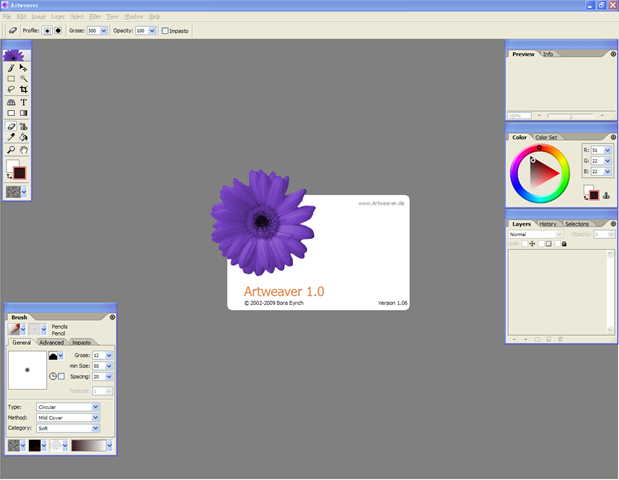Image resolution: width=619 pixels, height=480 pixels.
Task: Open the Preview panel options menu icon
Action: (613, 54)
